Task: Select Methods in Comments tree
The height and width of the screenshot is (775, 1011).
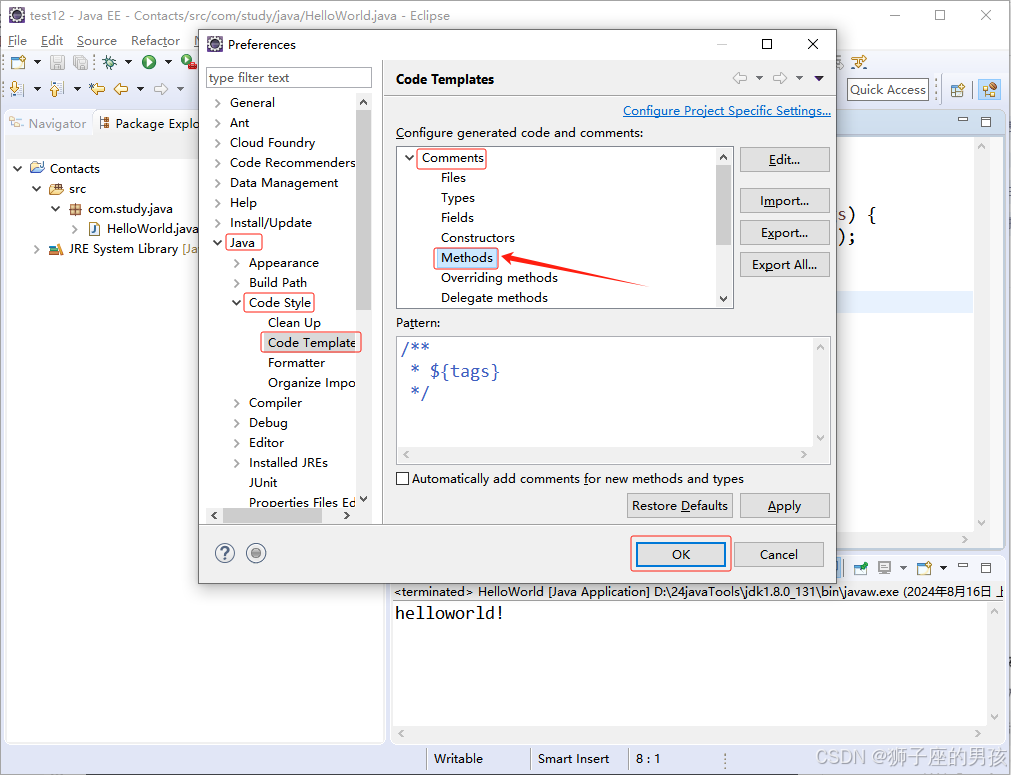Action: click(x=467, y=258)
